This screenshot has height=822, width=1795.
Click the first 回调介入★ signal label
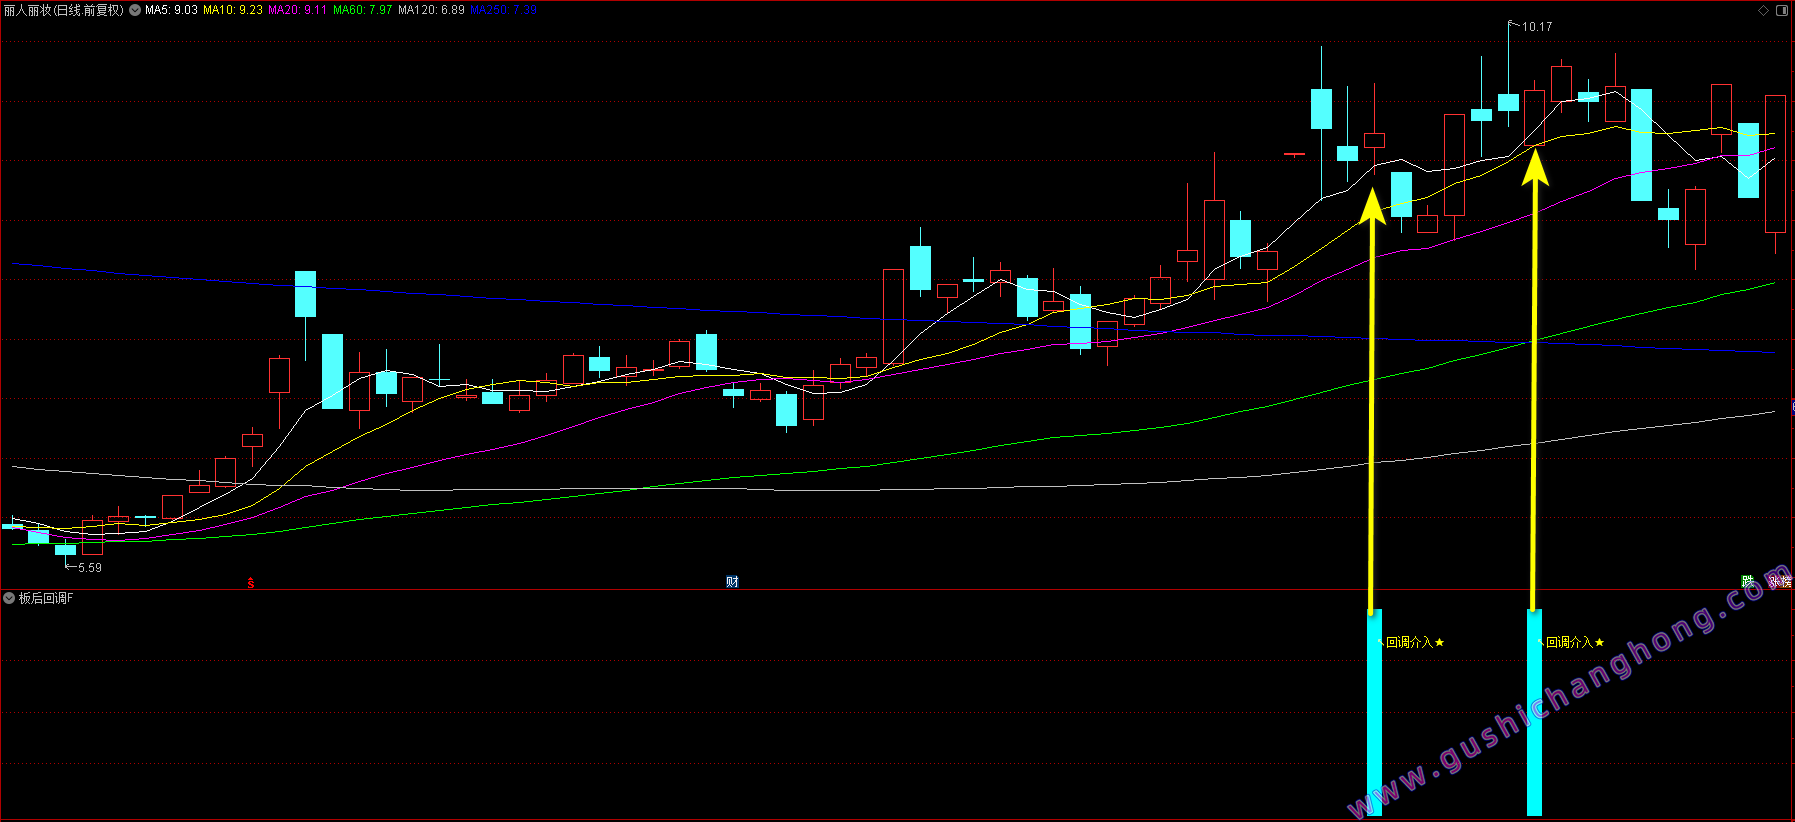[x=1415, y=642]
